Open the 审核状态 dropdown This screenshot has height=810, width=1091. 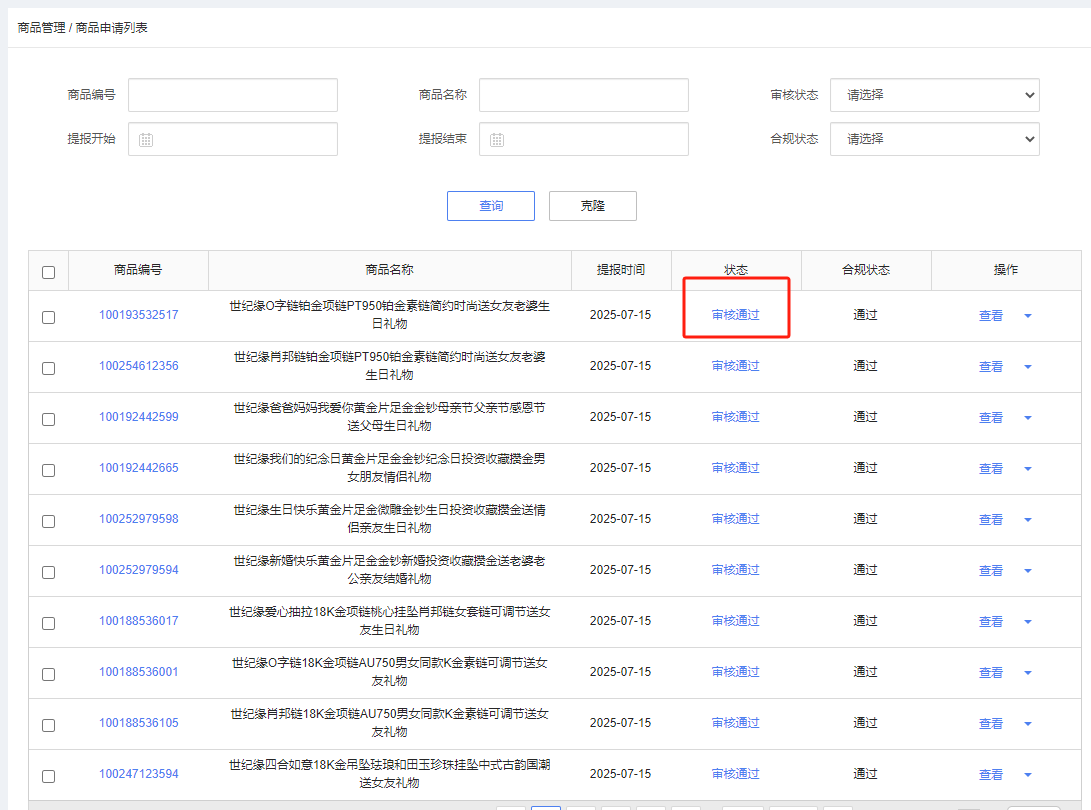coord(934,95)
